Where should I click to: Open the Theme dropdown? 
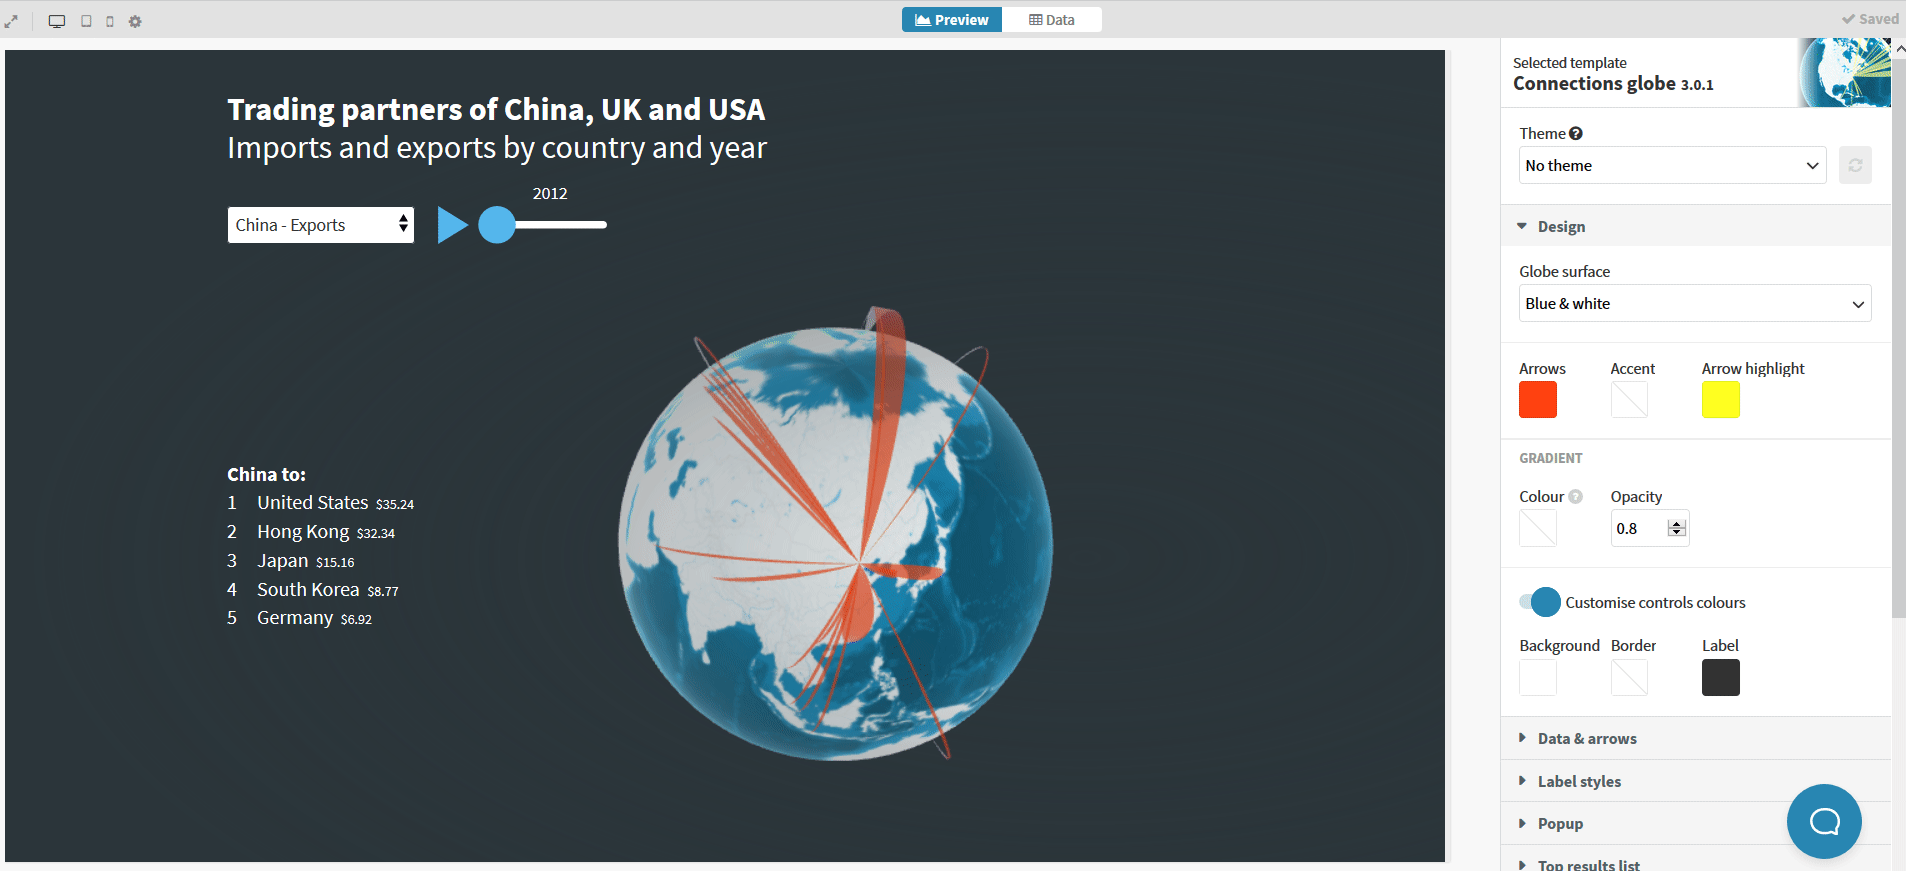tap(1671, 165)
